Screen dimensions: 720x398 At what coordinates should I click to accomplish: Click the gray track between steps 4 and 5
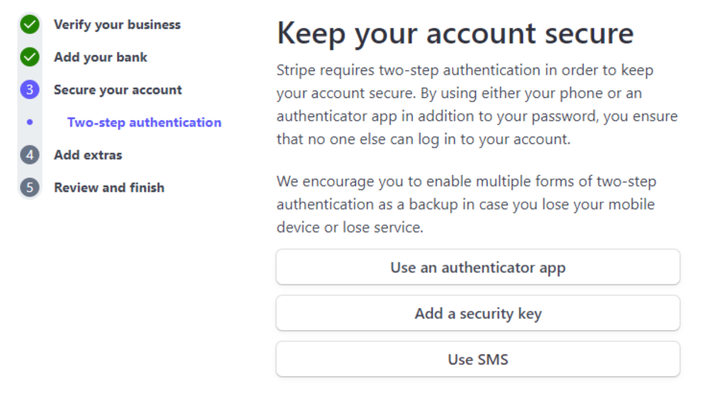coord(30,171)
